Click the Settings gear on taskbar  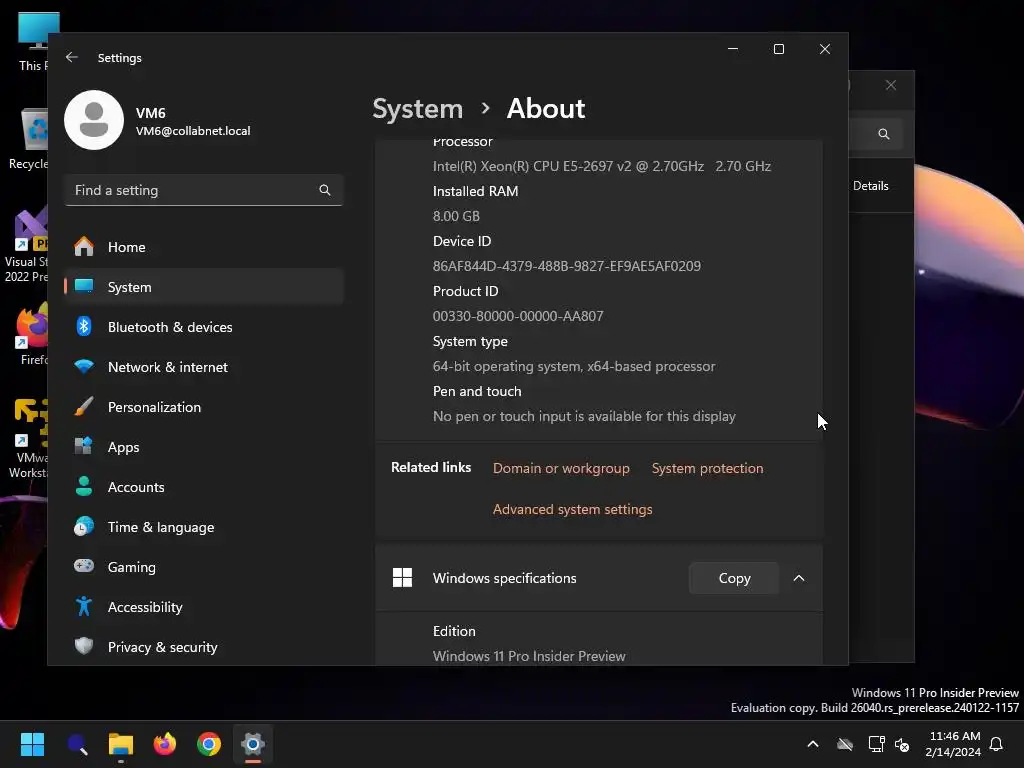pyautogui.click(x=253, y=744)
